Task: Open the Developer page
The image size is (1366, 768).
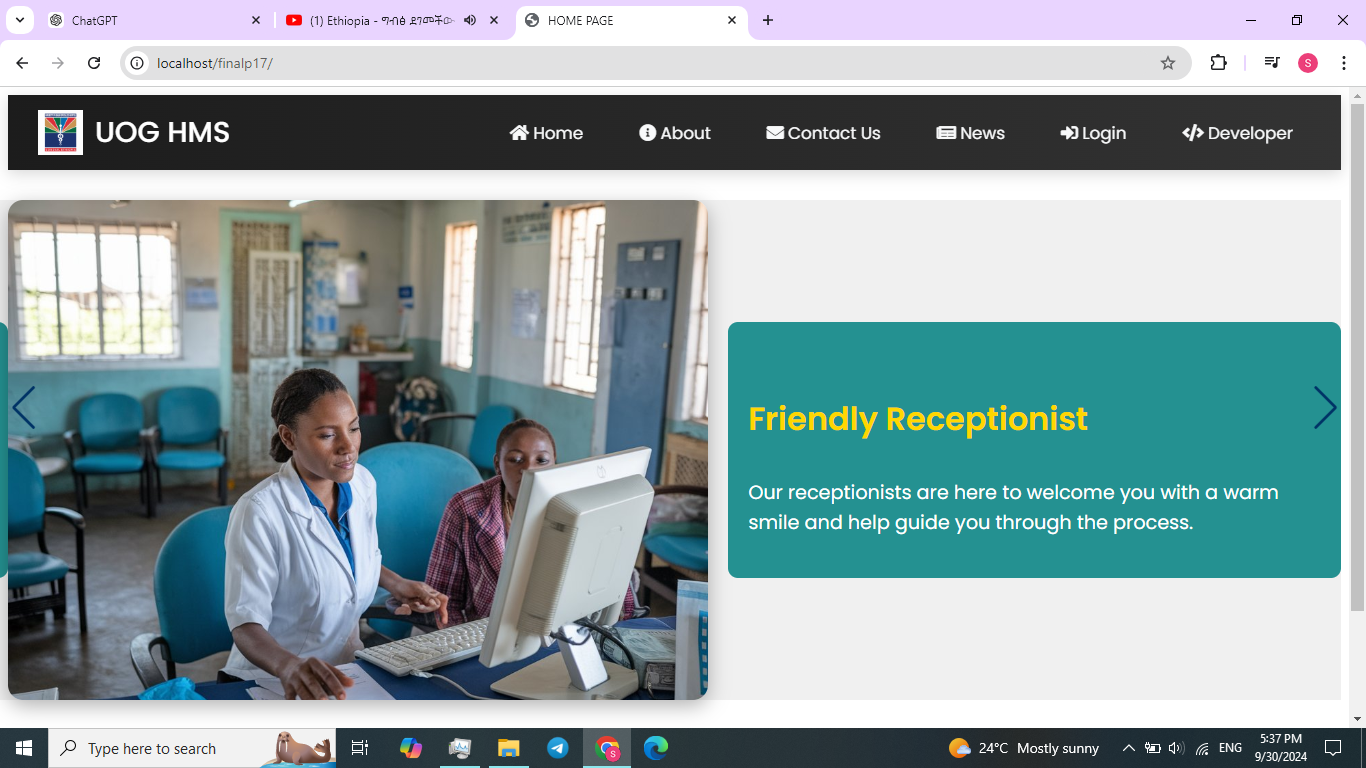Action: [1237, 133]
